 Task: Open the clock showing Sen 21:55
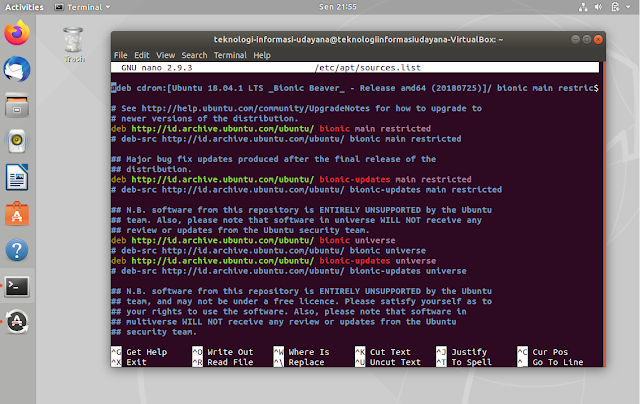(x=337, y=7)
